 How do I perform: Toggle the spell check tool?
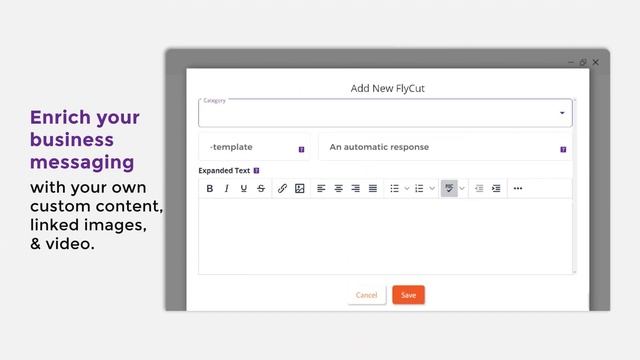tap(449, 188)
